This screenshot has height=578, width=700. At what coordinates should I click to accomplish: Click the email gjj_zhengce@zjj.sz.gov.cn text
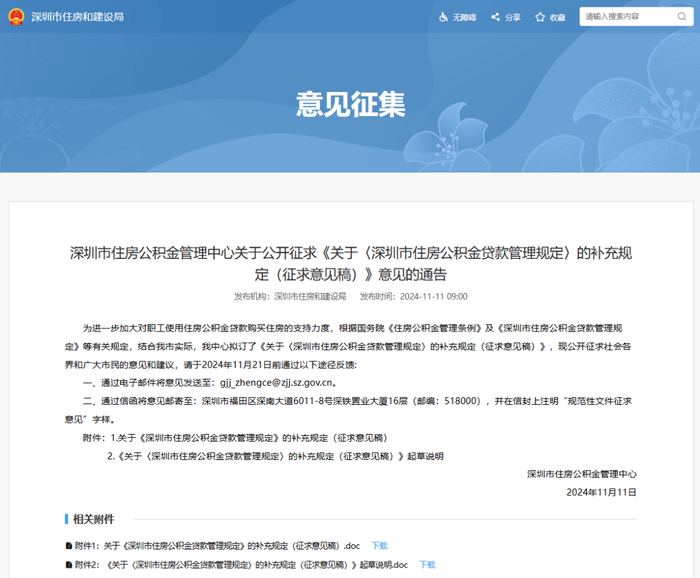pyautogui.click(x=276, y=383)
